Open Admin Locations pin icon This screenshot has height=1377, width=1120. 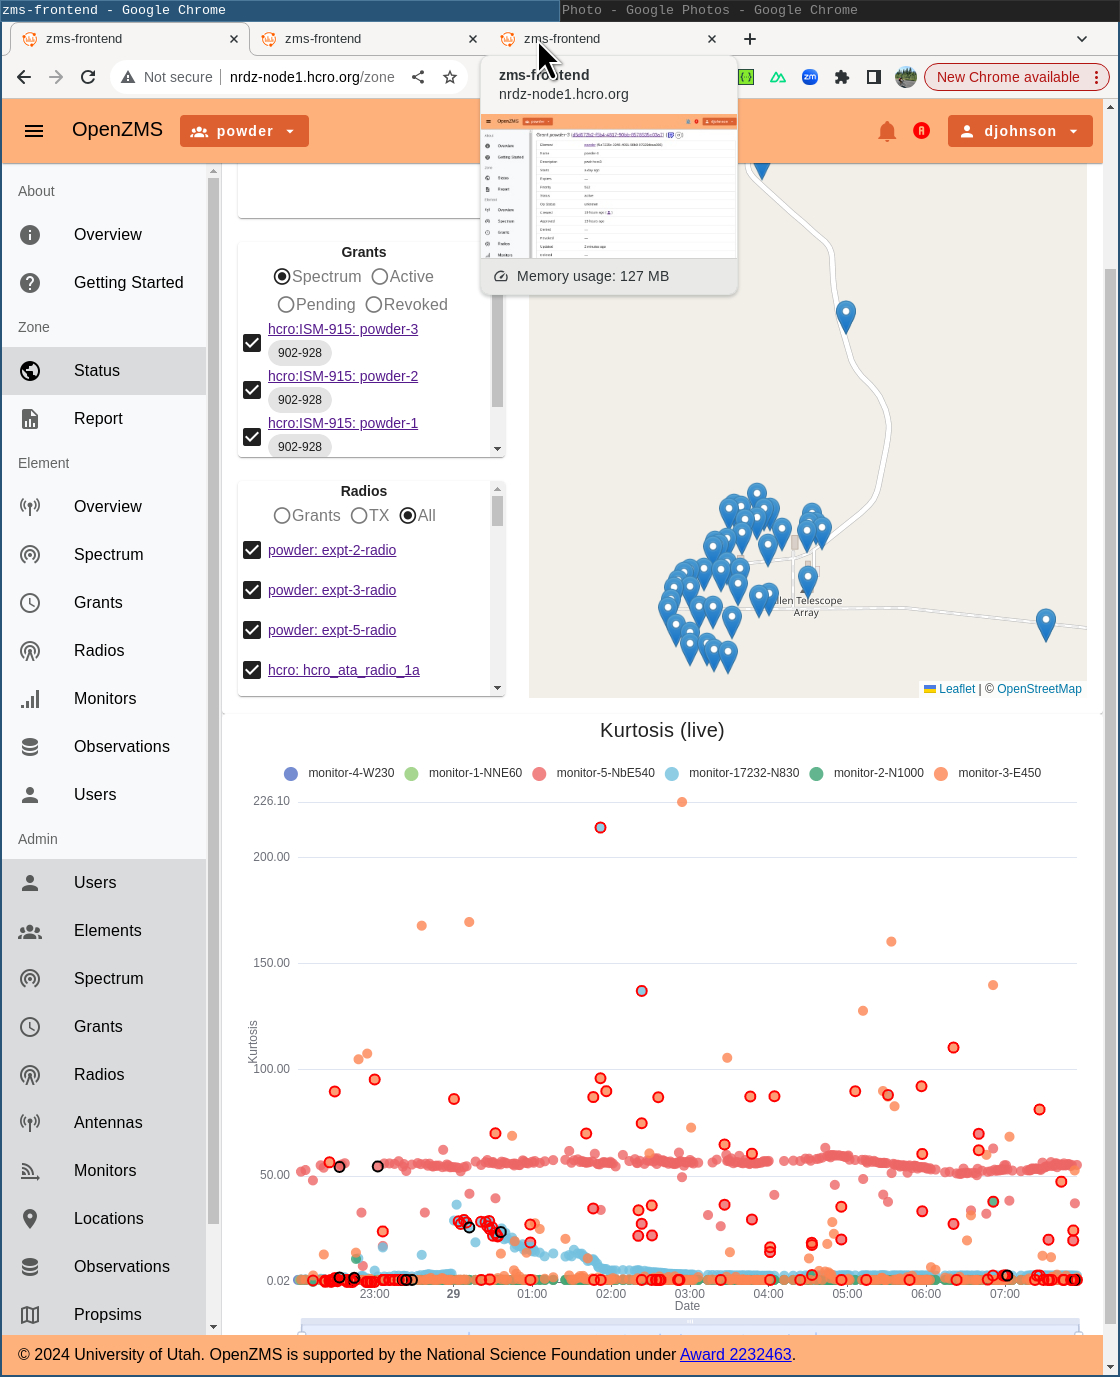click(x=30, y=1219)
